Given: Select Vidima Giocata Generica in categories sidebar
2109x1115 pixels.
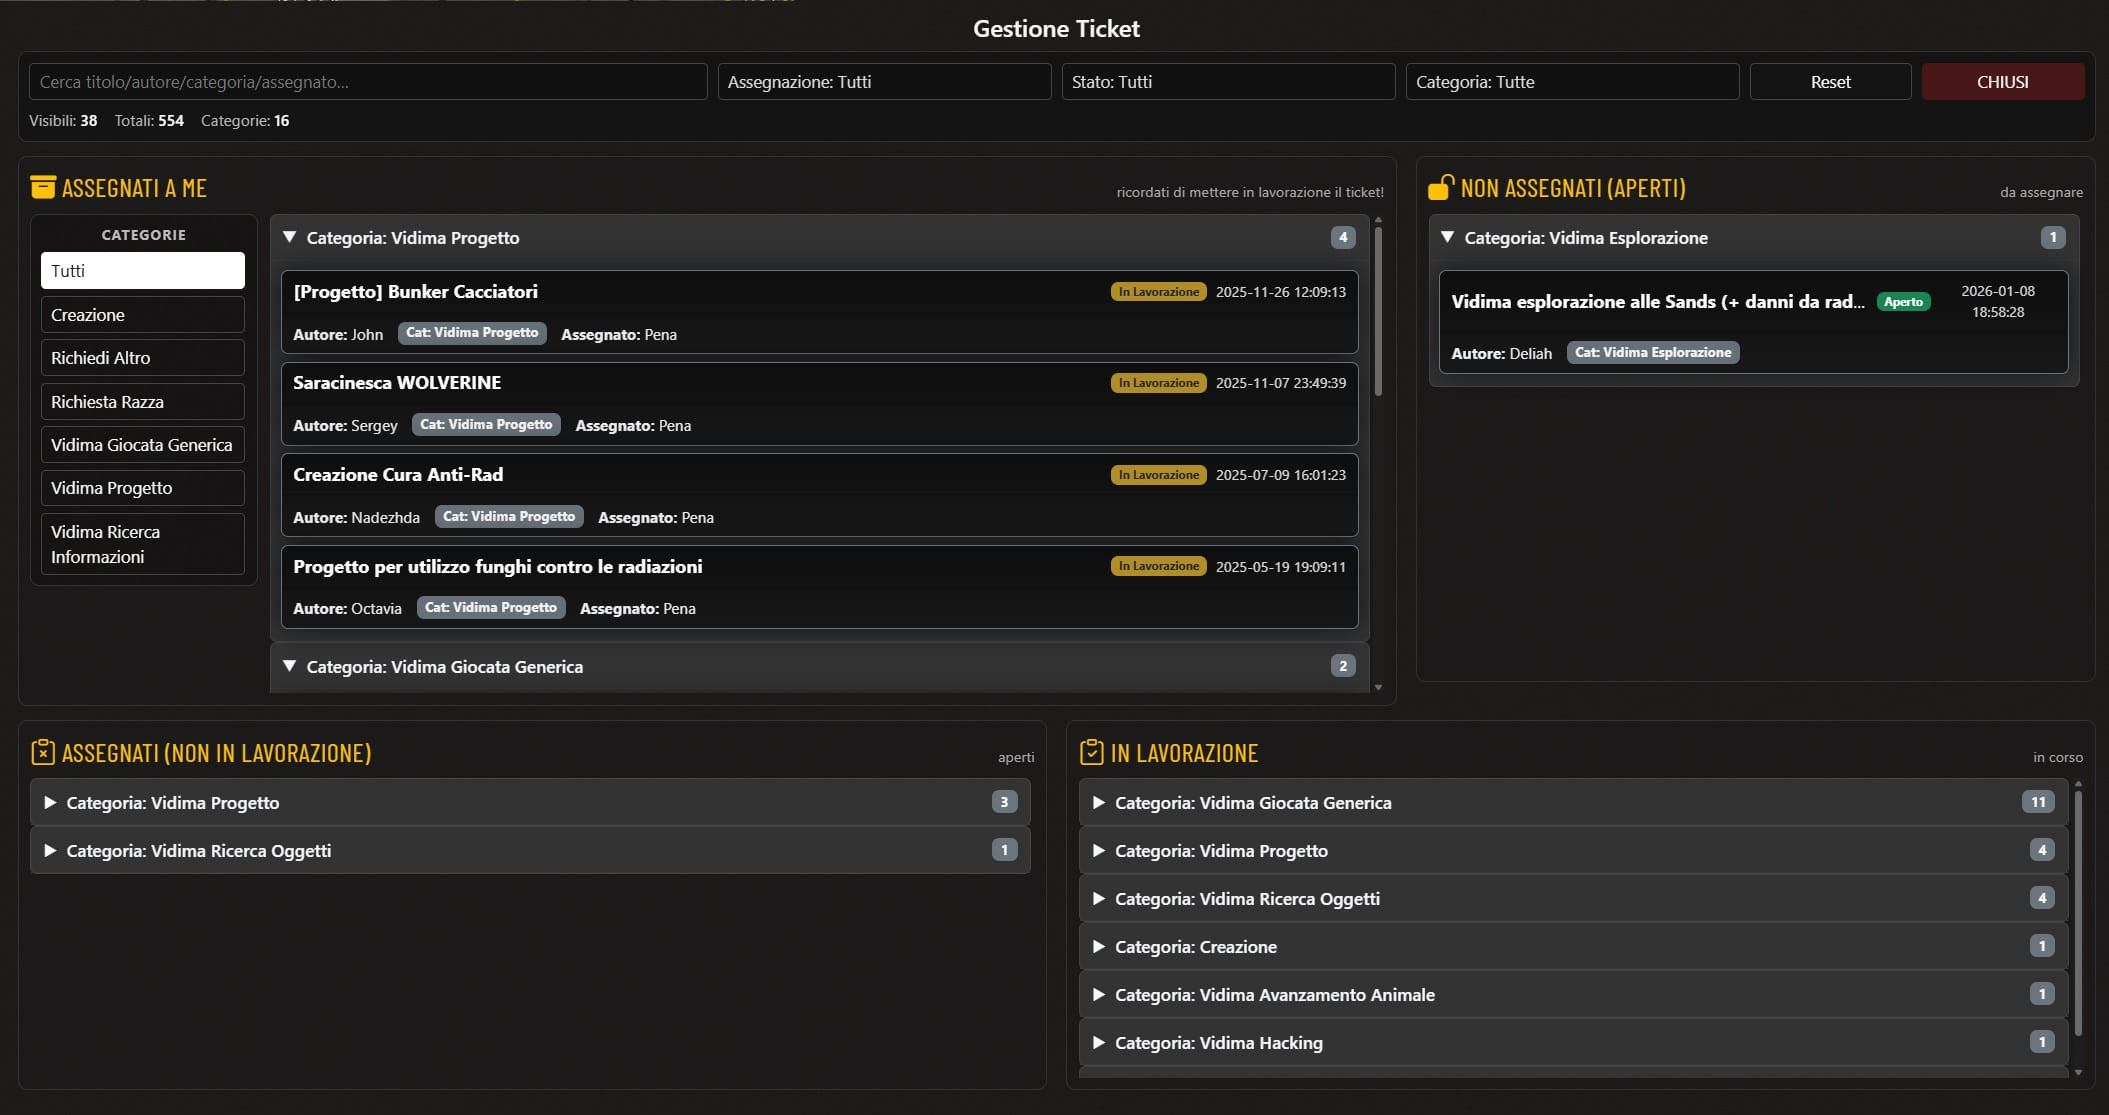Looking at the screenshot, I should point(143,445).
